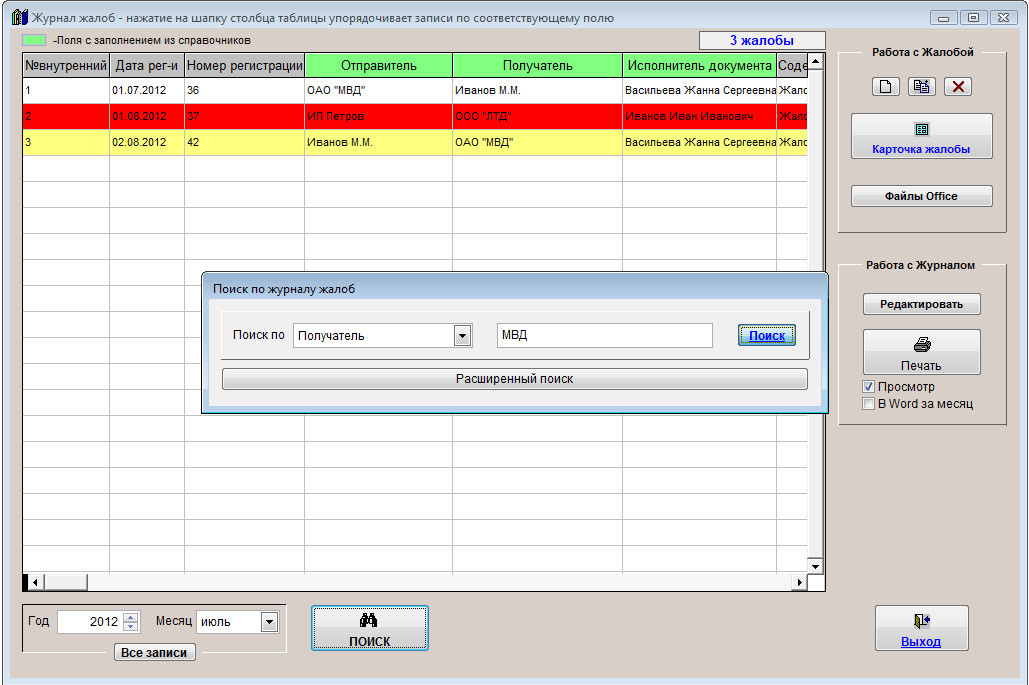Select registration number 37 cell

pyautogui.click(x=244, y=116)
